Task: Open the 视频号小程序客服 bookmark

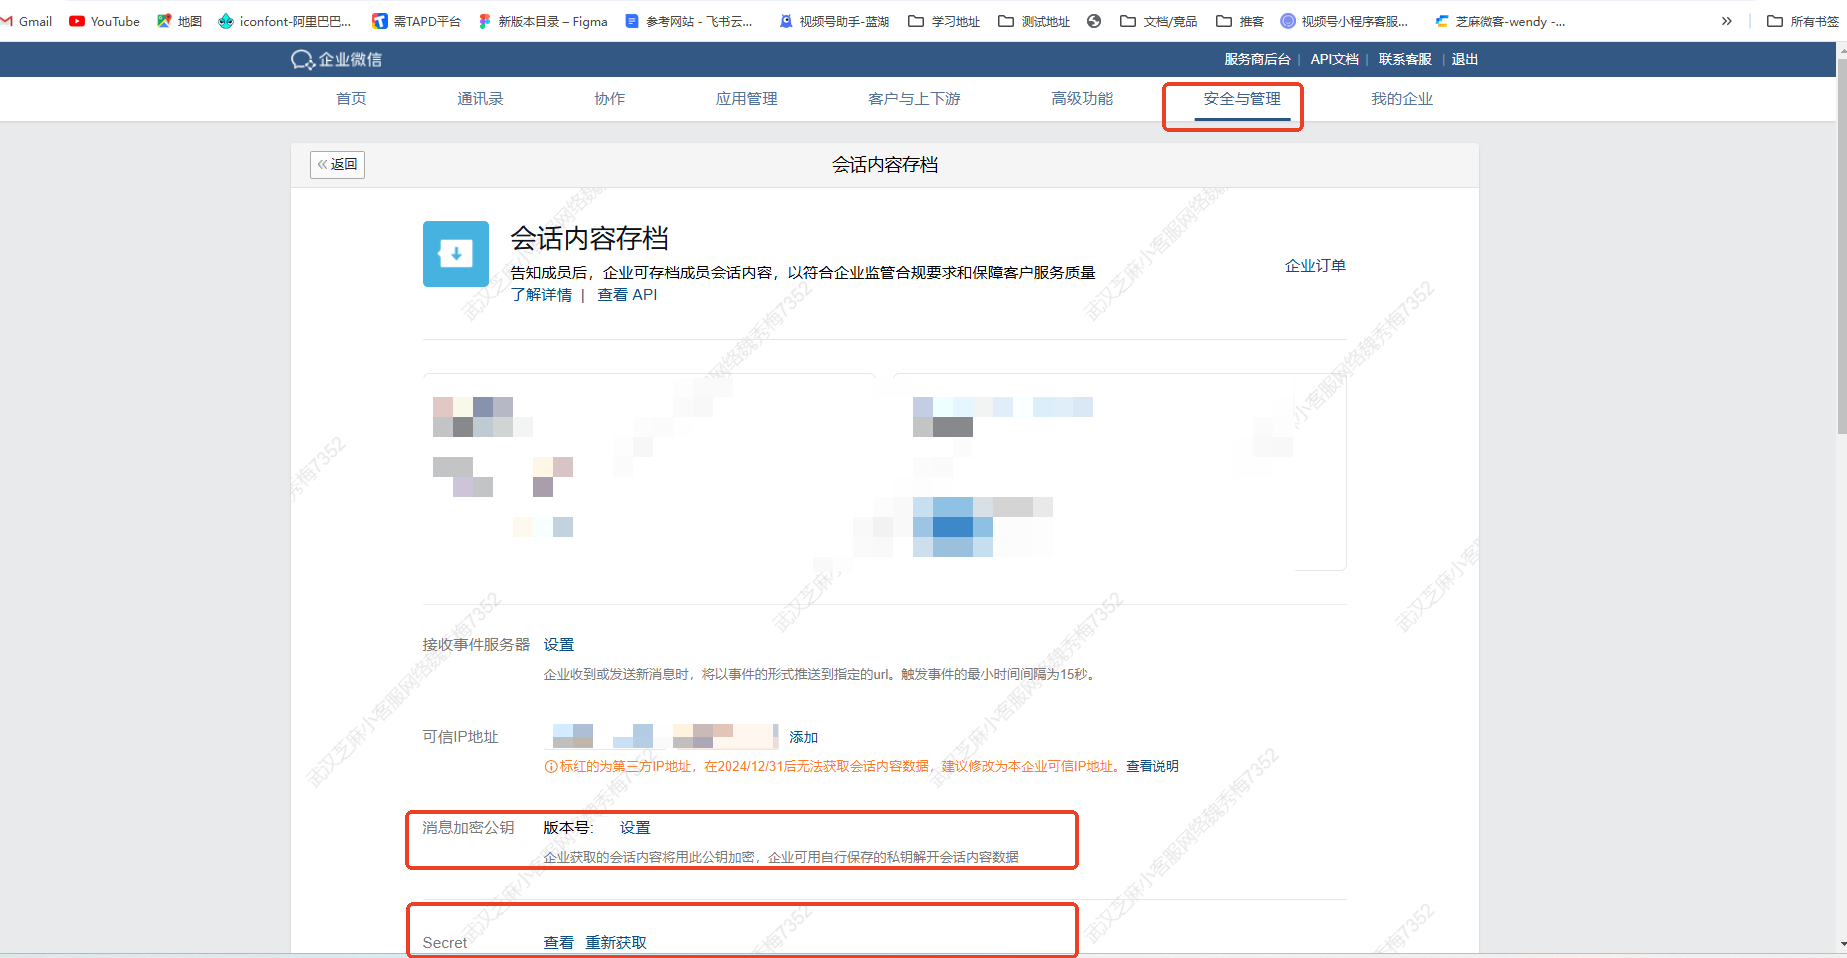Action: pyautogui.click(x=1344, y=21)
